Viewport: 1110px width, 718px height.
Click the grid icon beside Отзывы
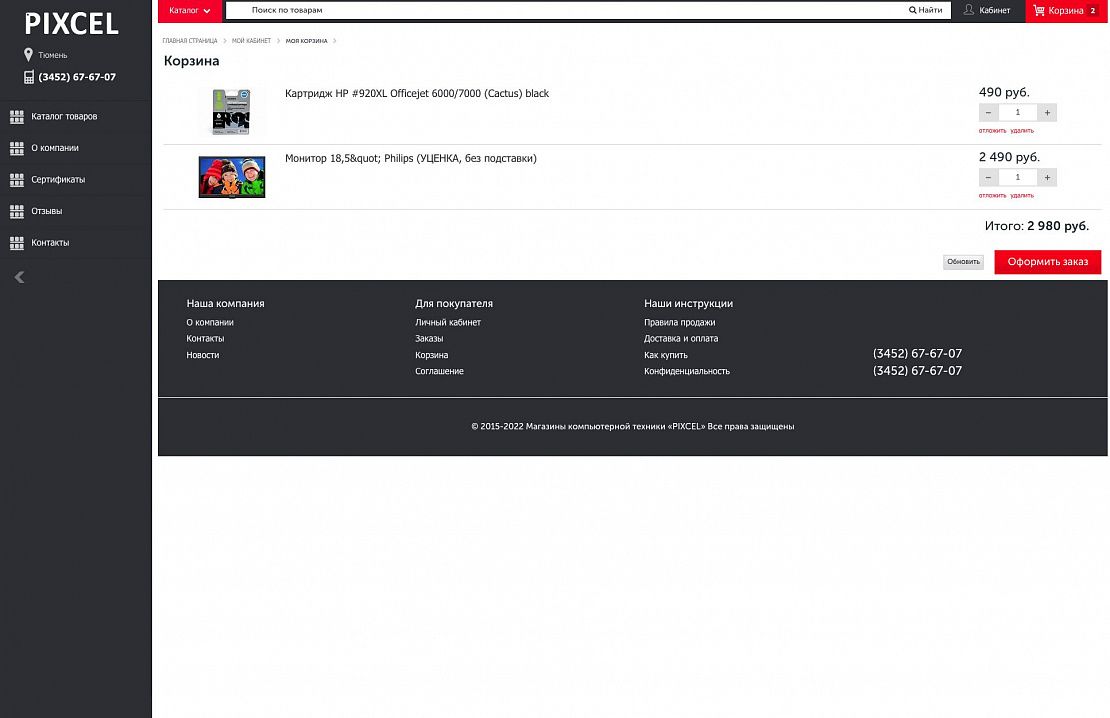(16, 212)
